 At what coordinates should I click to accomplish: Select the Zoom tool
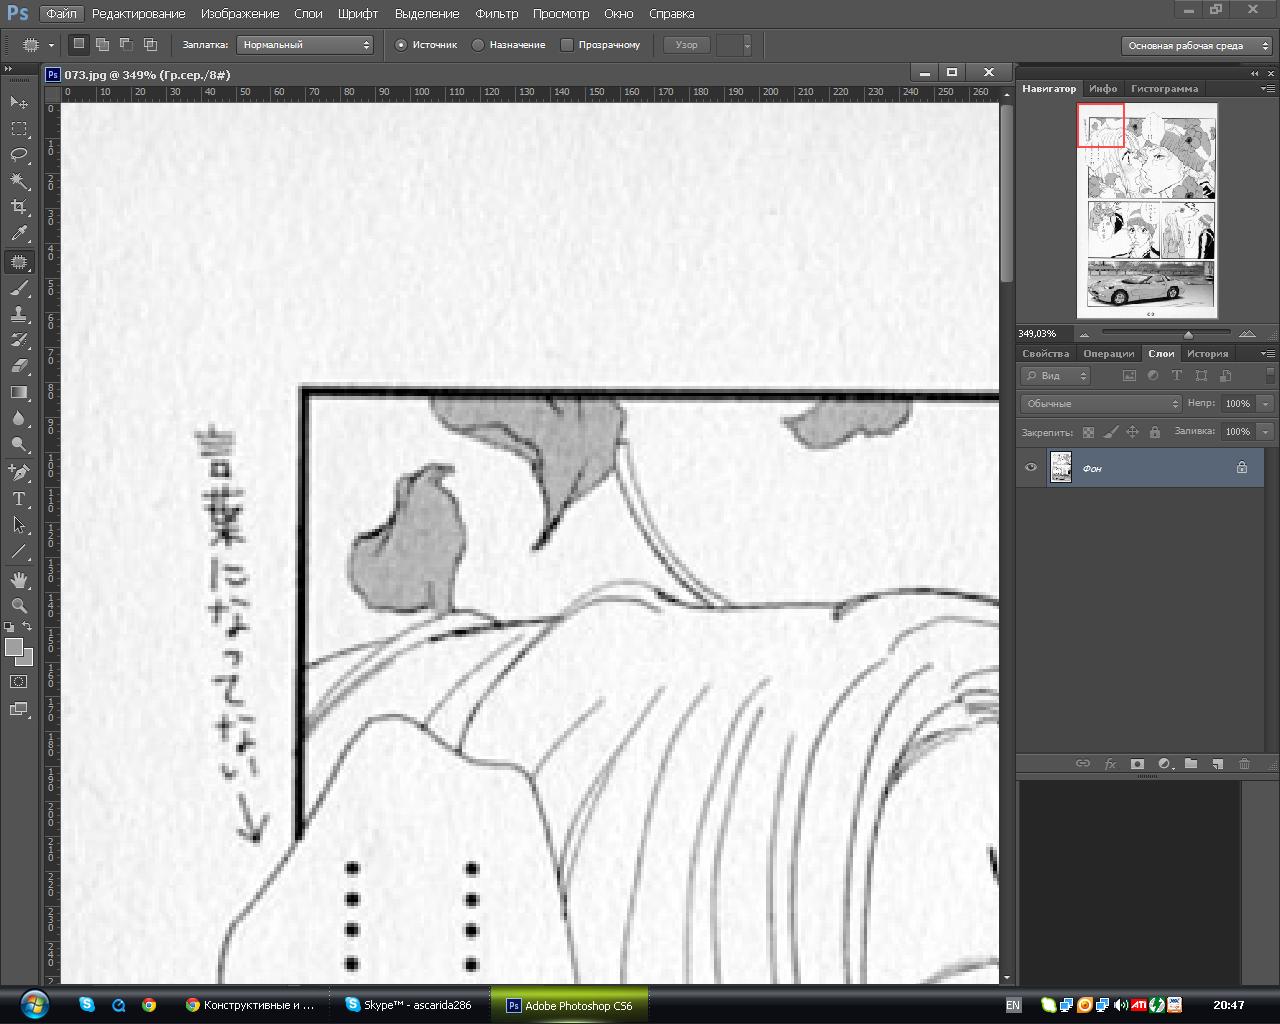pos(19,605)
